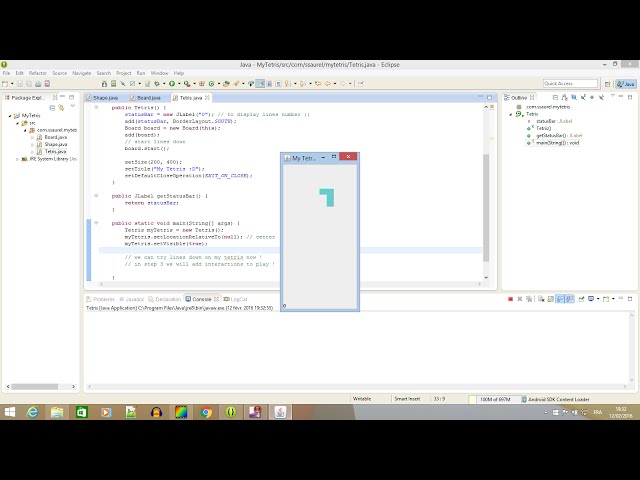Click Package Explorer horizontal scrollbar thumb
This screenshot has height=480, width=640.
35,387
